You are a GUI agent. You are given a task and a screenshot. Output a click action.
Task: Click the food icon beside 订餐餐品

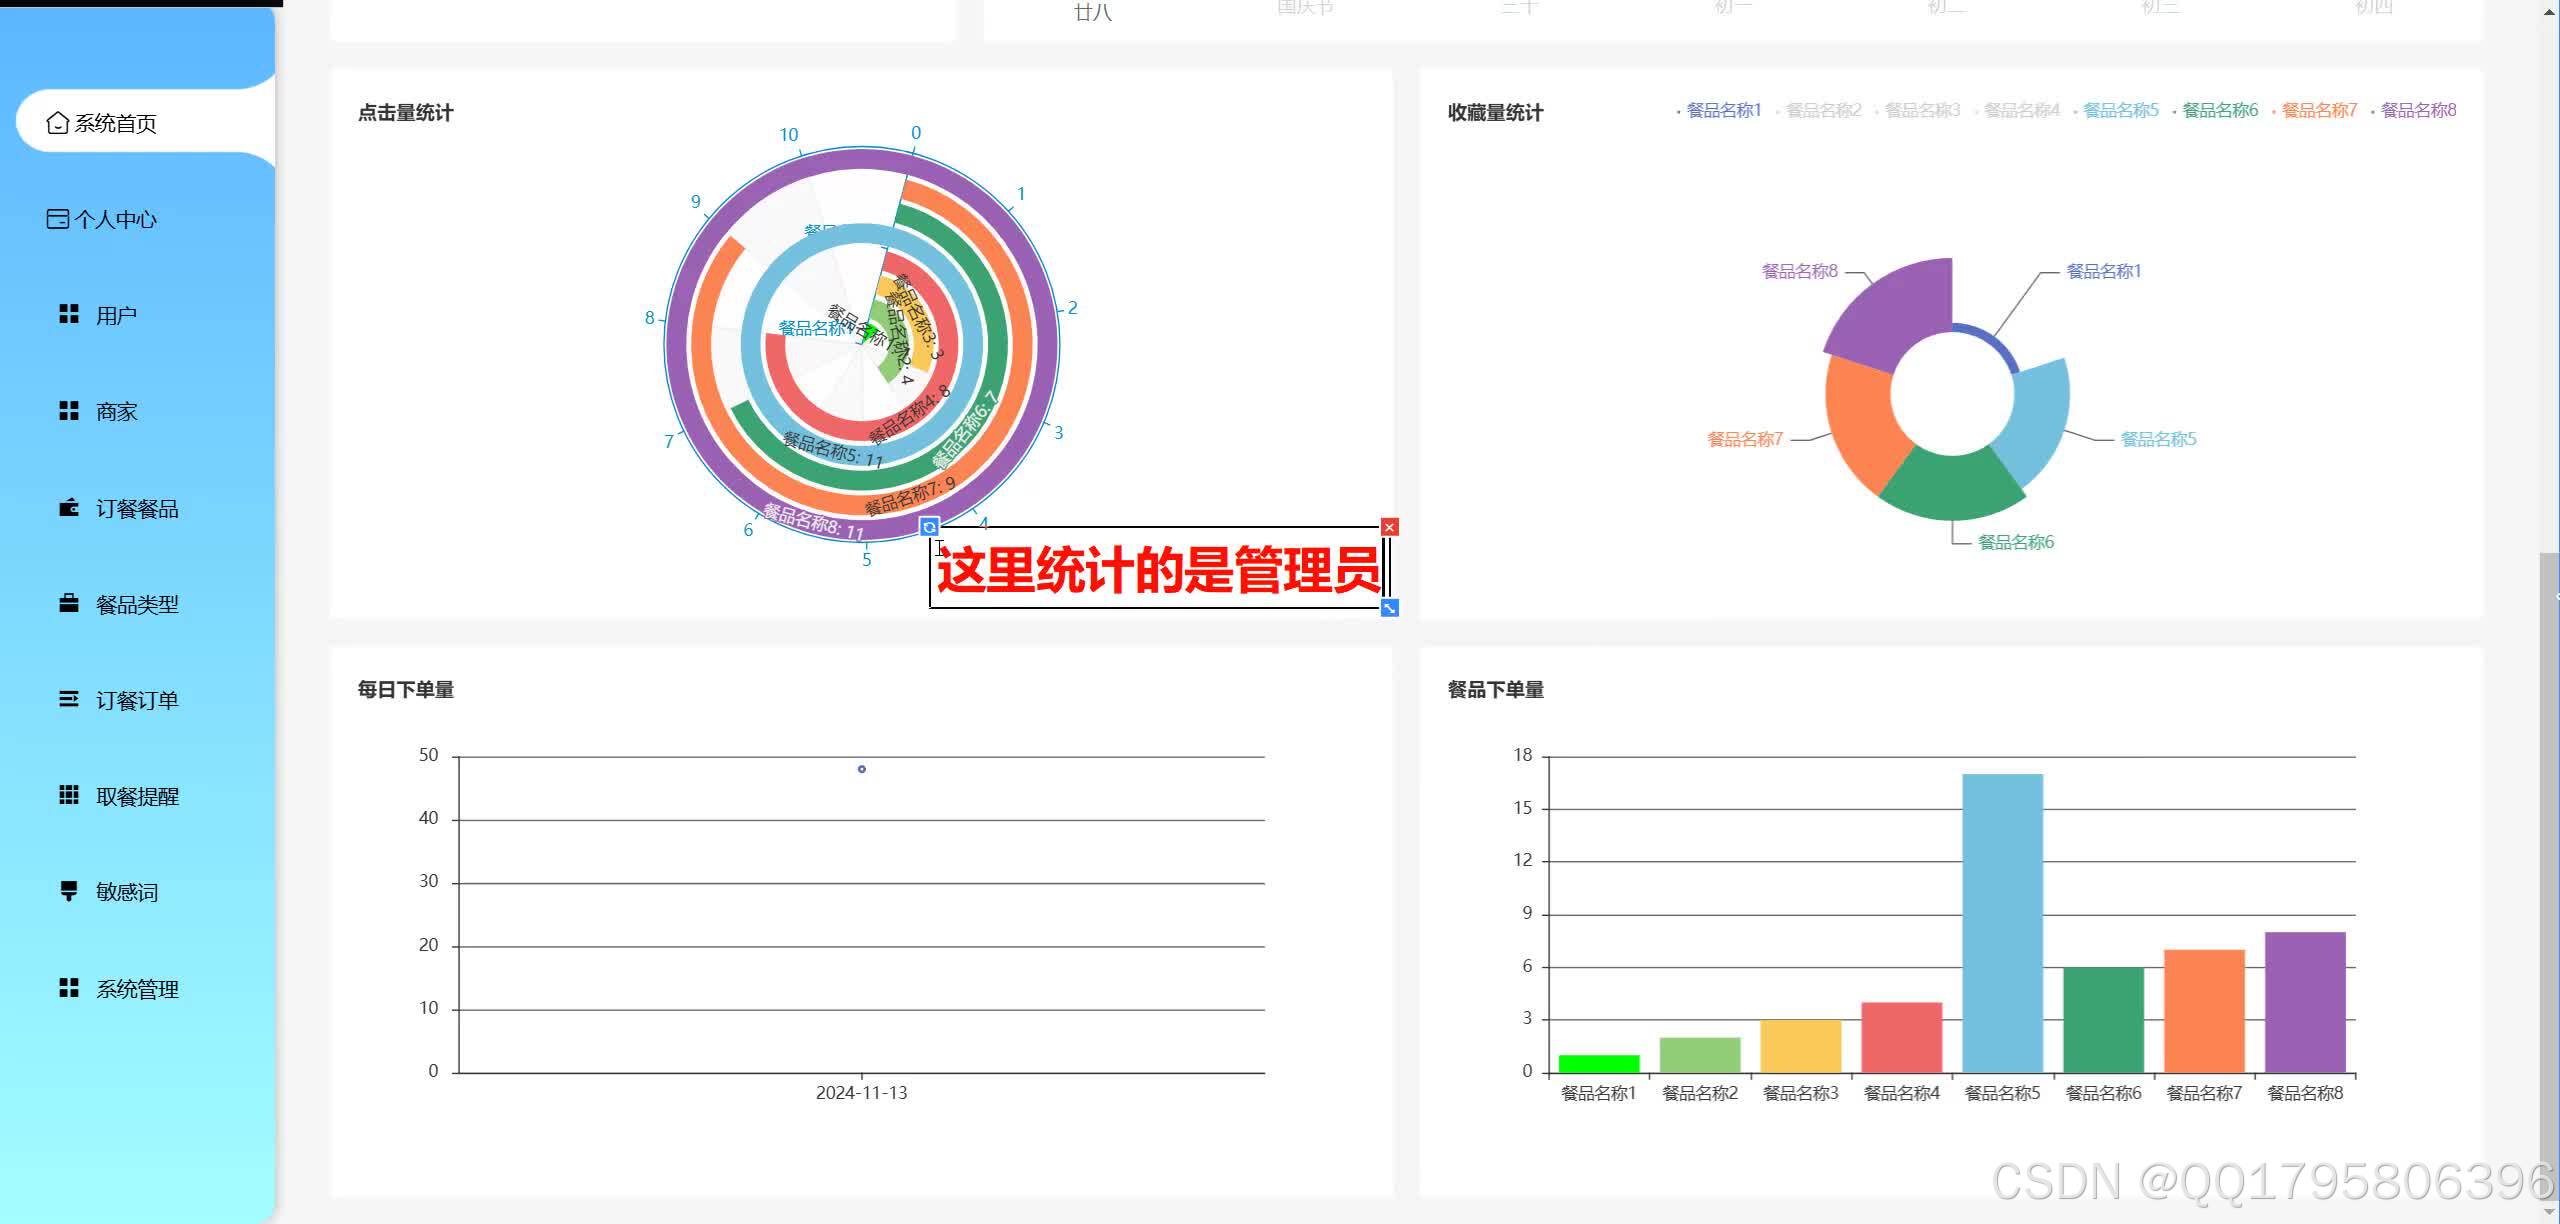pyautogui.click(x=68, y=507)
